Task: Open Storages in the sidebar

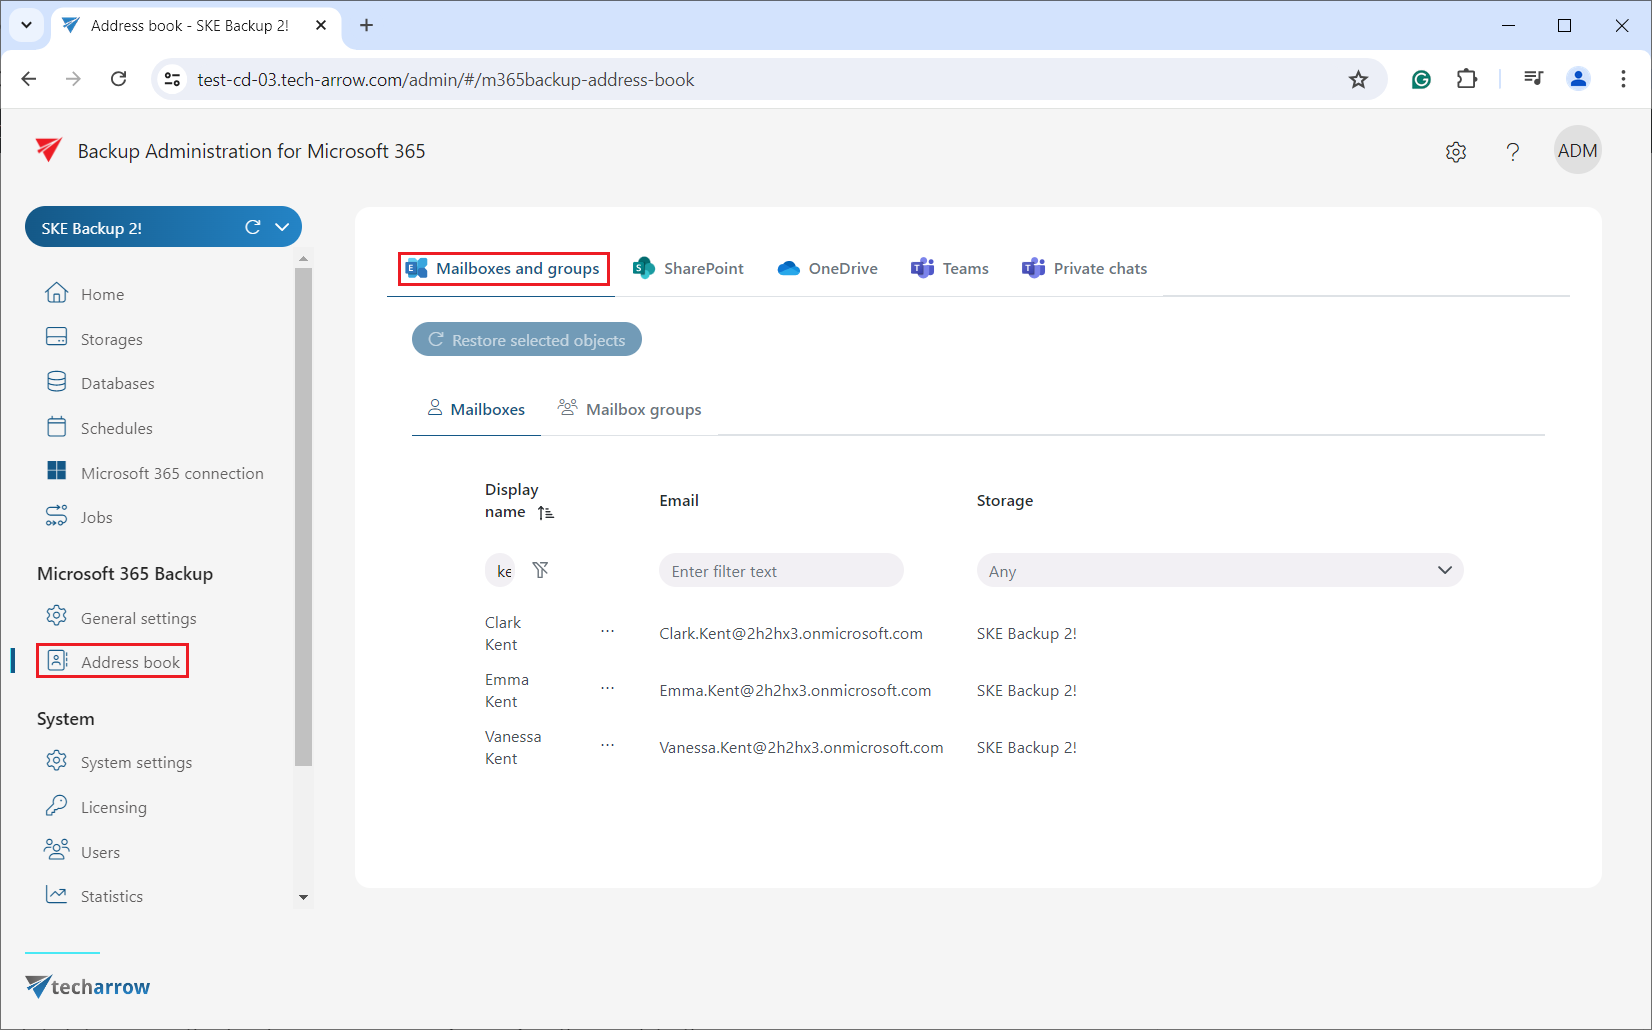Action: (111, 339)
